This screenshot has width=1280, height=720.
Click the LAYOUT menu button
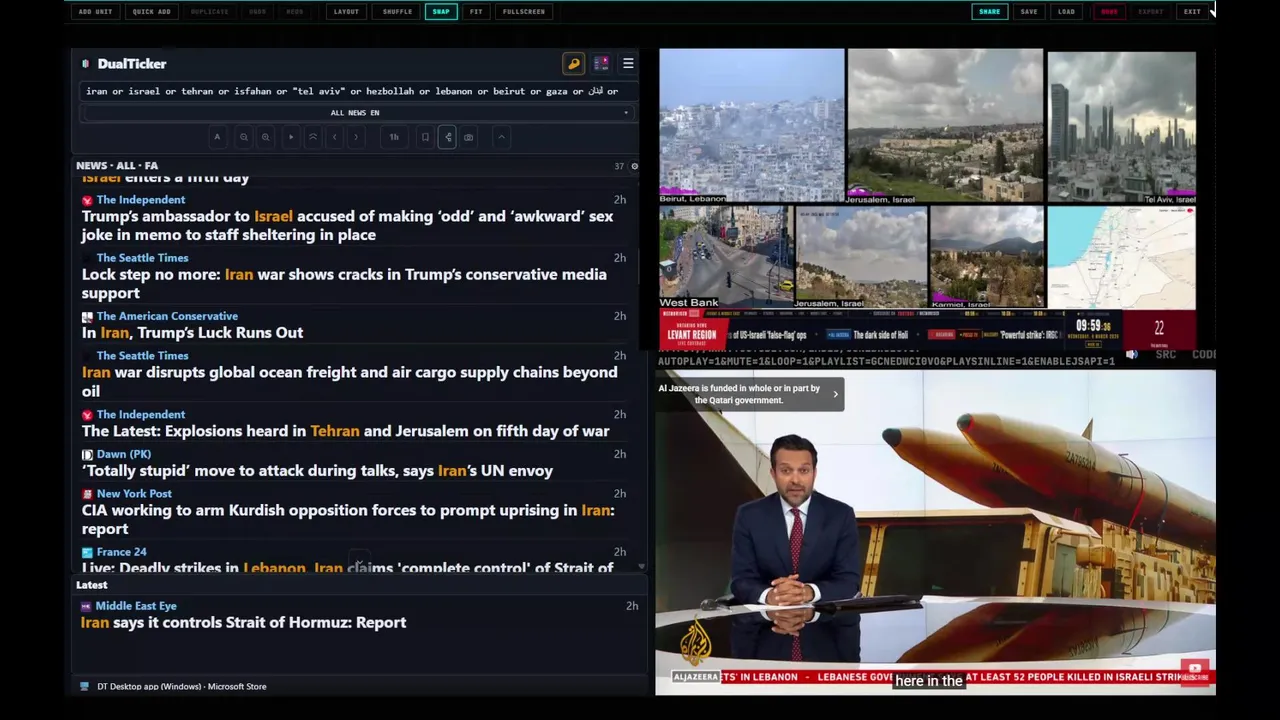pos(346,12)
